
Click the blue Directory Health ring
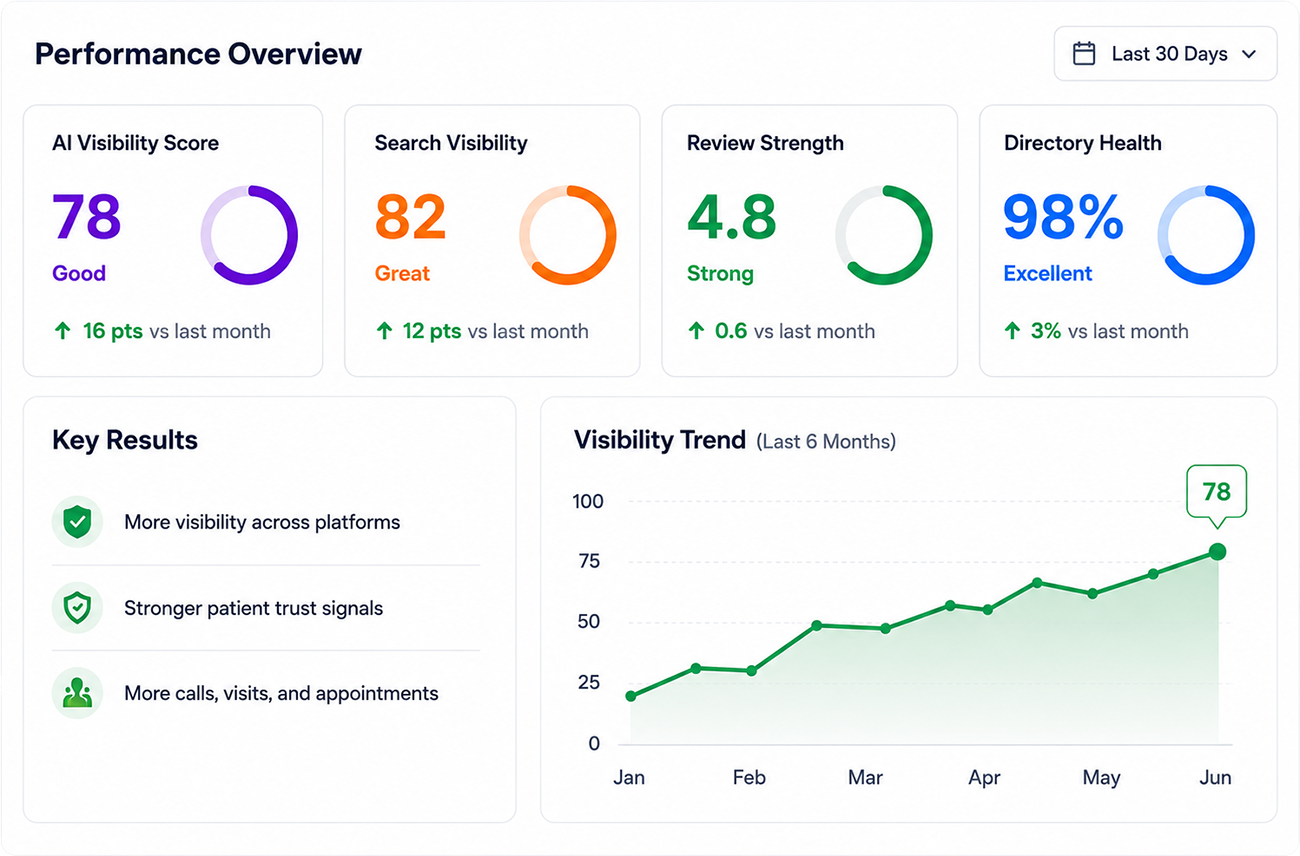pos(1206,235)
